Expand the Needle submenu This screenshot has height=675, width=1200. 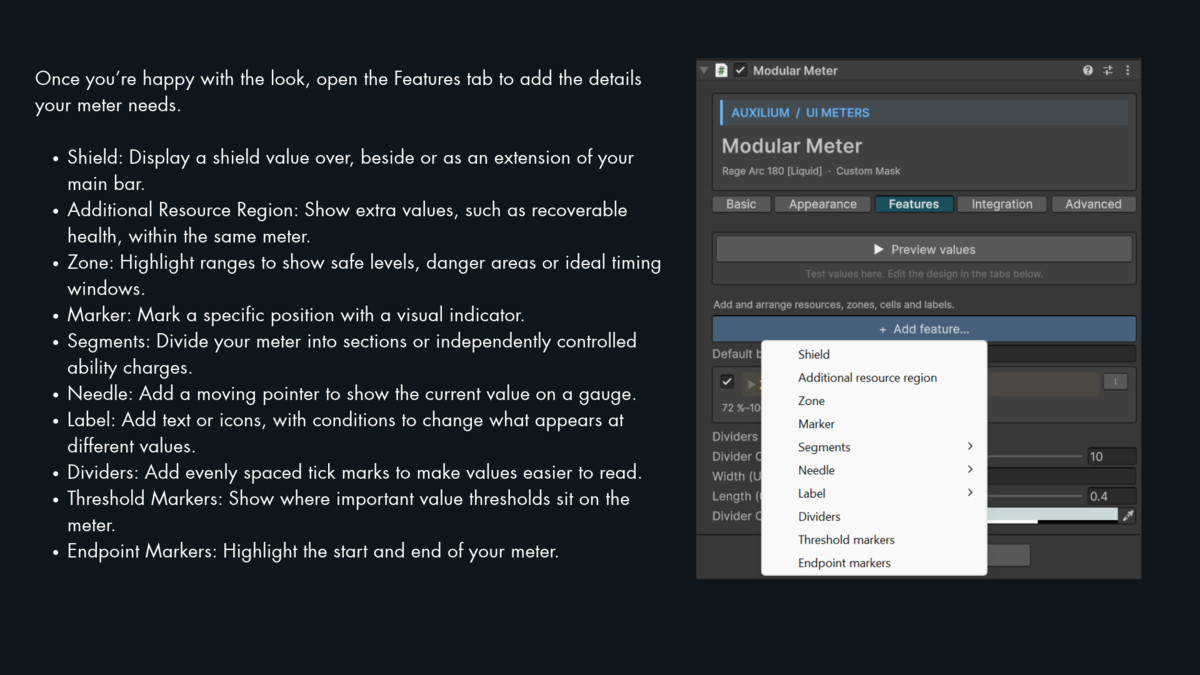874,470
